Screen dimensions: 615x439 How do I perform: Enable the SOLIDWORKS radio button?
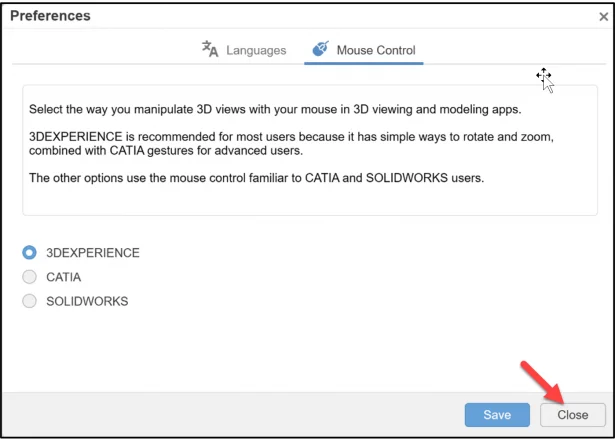(30, 301)
